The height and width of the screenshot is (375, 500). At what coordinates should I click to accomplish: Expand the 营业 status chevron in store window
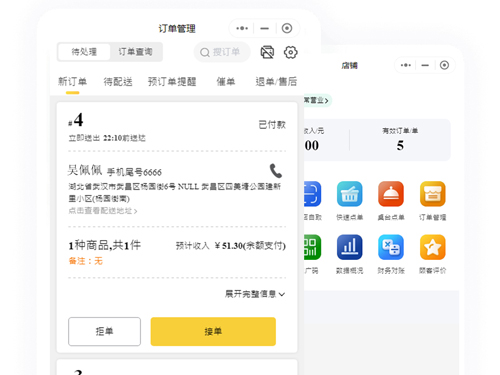(x=326, y=101)
